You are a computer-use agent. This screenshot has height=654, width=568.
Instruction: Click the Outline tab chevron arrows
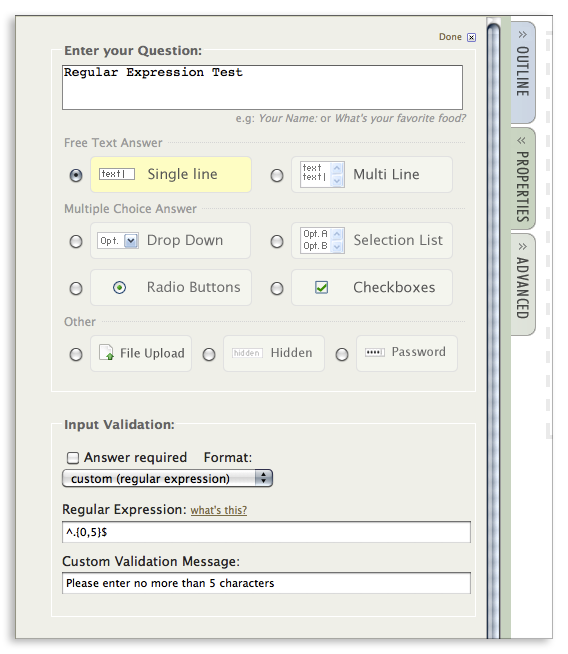(x=523, y=35)
